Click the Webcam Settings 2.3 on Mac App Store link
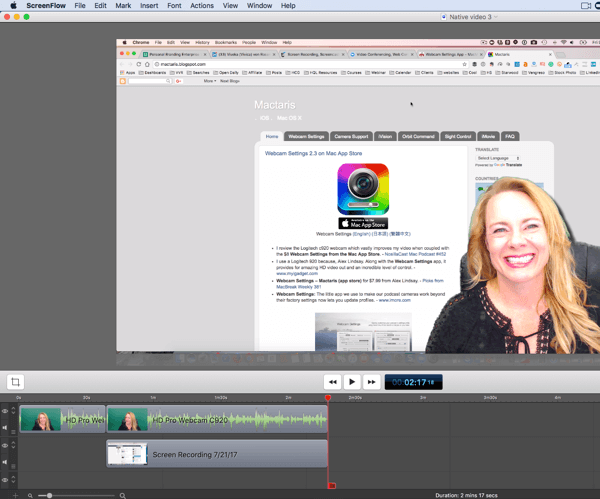 [x=313, y=153]
